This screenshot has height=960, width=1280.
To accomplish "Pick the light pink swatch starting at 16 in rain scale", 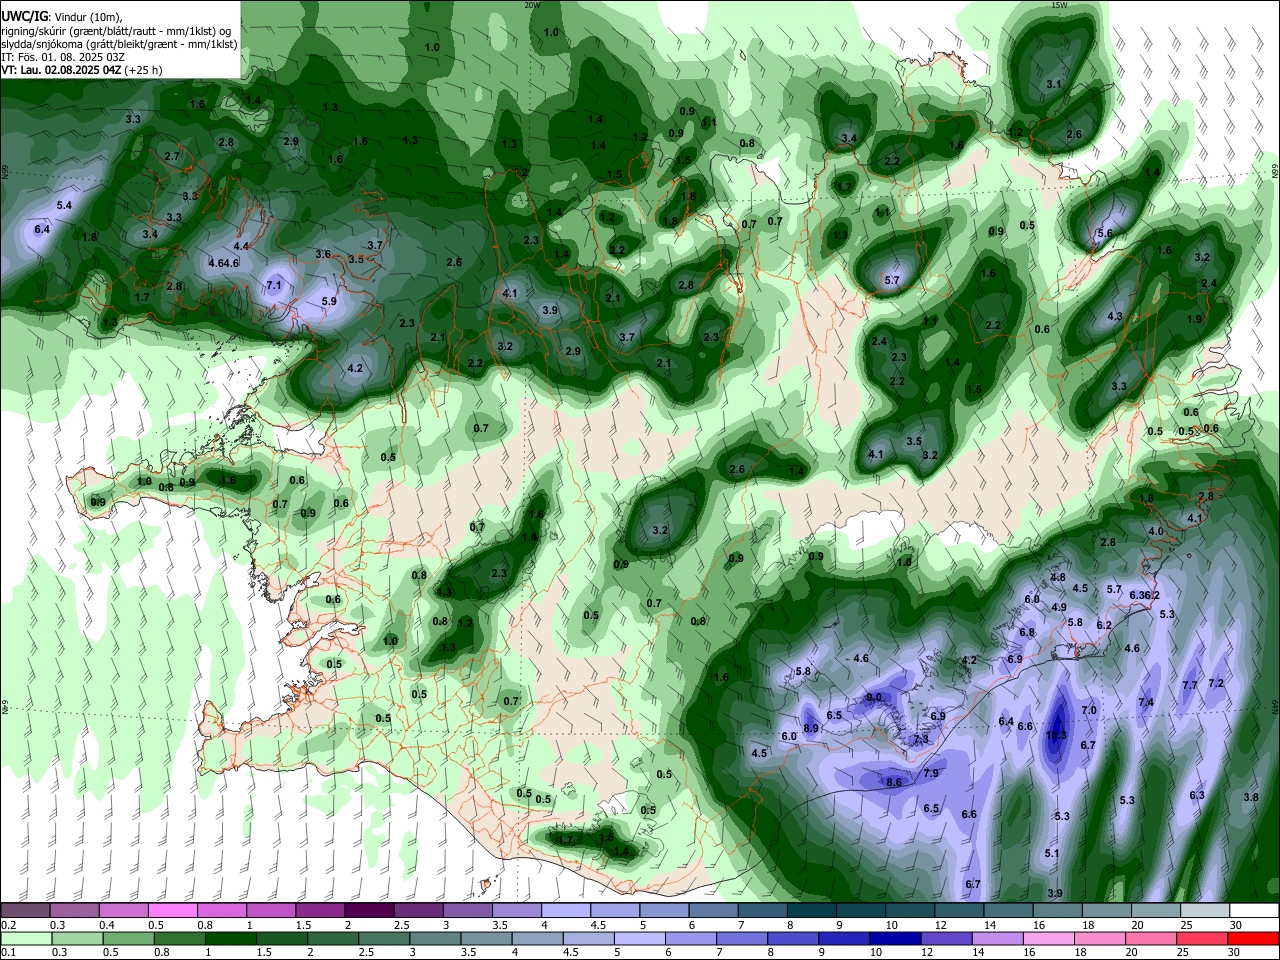I will [1048, 939].
